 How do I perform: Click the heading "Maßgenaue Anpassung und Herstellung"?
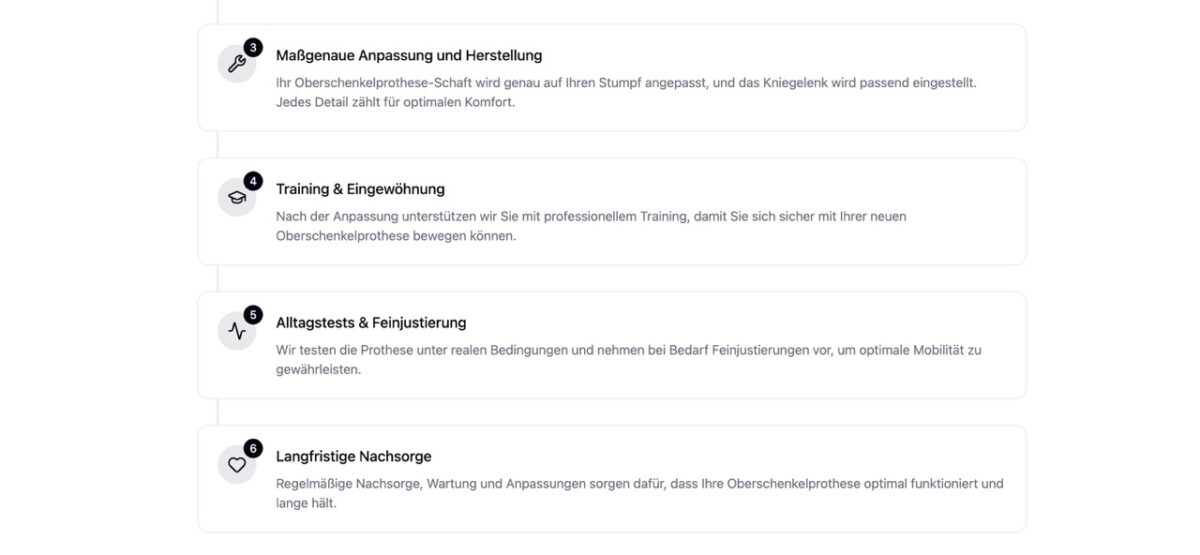pos(409,56)
